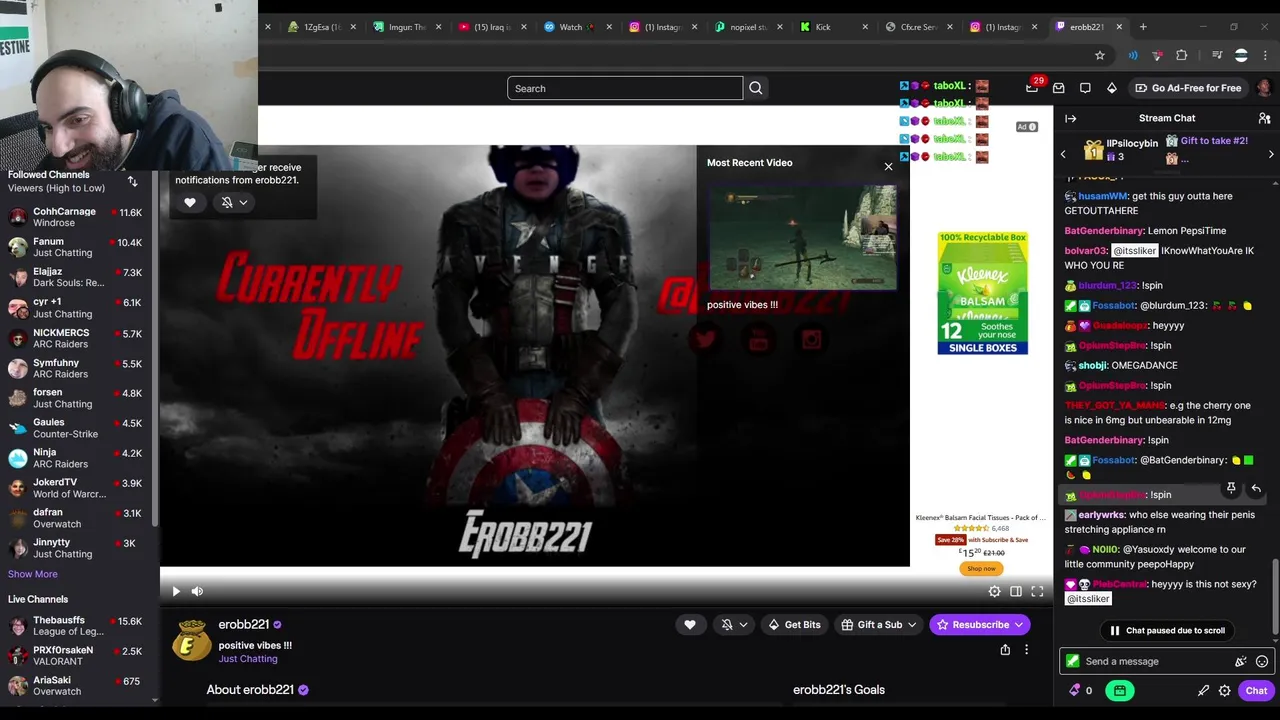Screen dimensions: 1280x720
Task: Click the purple Chat send button
Action: (1256, 690)
